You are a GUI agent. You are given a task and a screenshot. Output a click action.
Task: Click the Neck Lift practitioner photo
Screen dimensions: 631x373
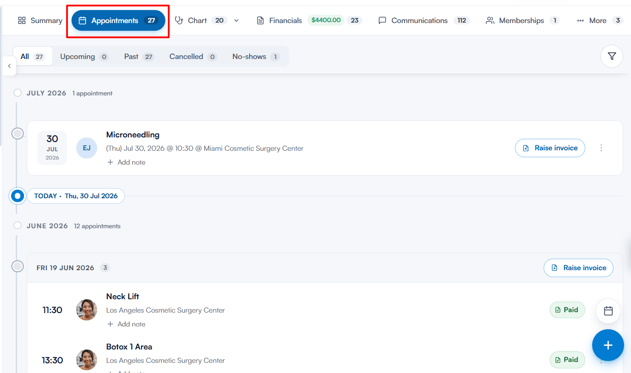point(87,310)
